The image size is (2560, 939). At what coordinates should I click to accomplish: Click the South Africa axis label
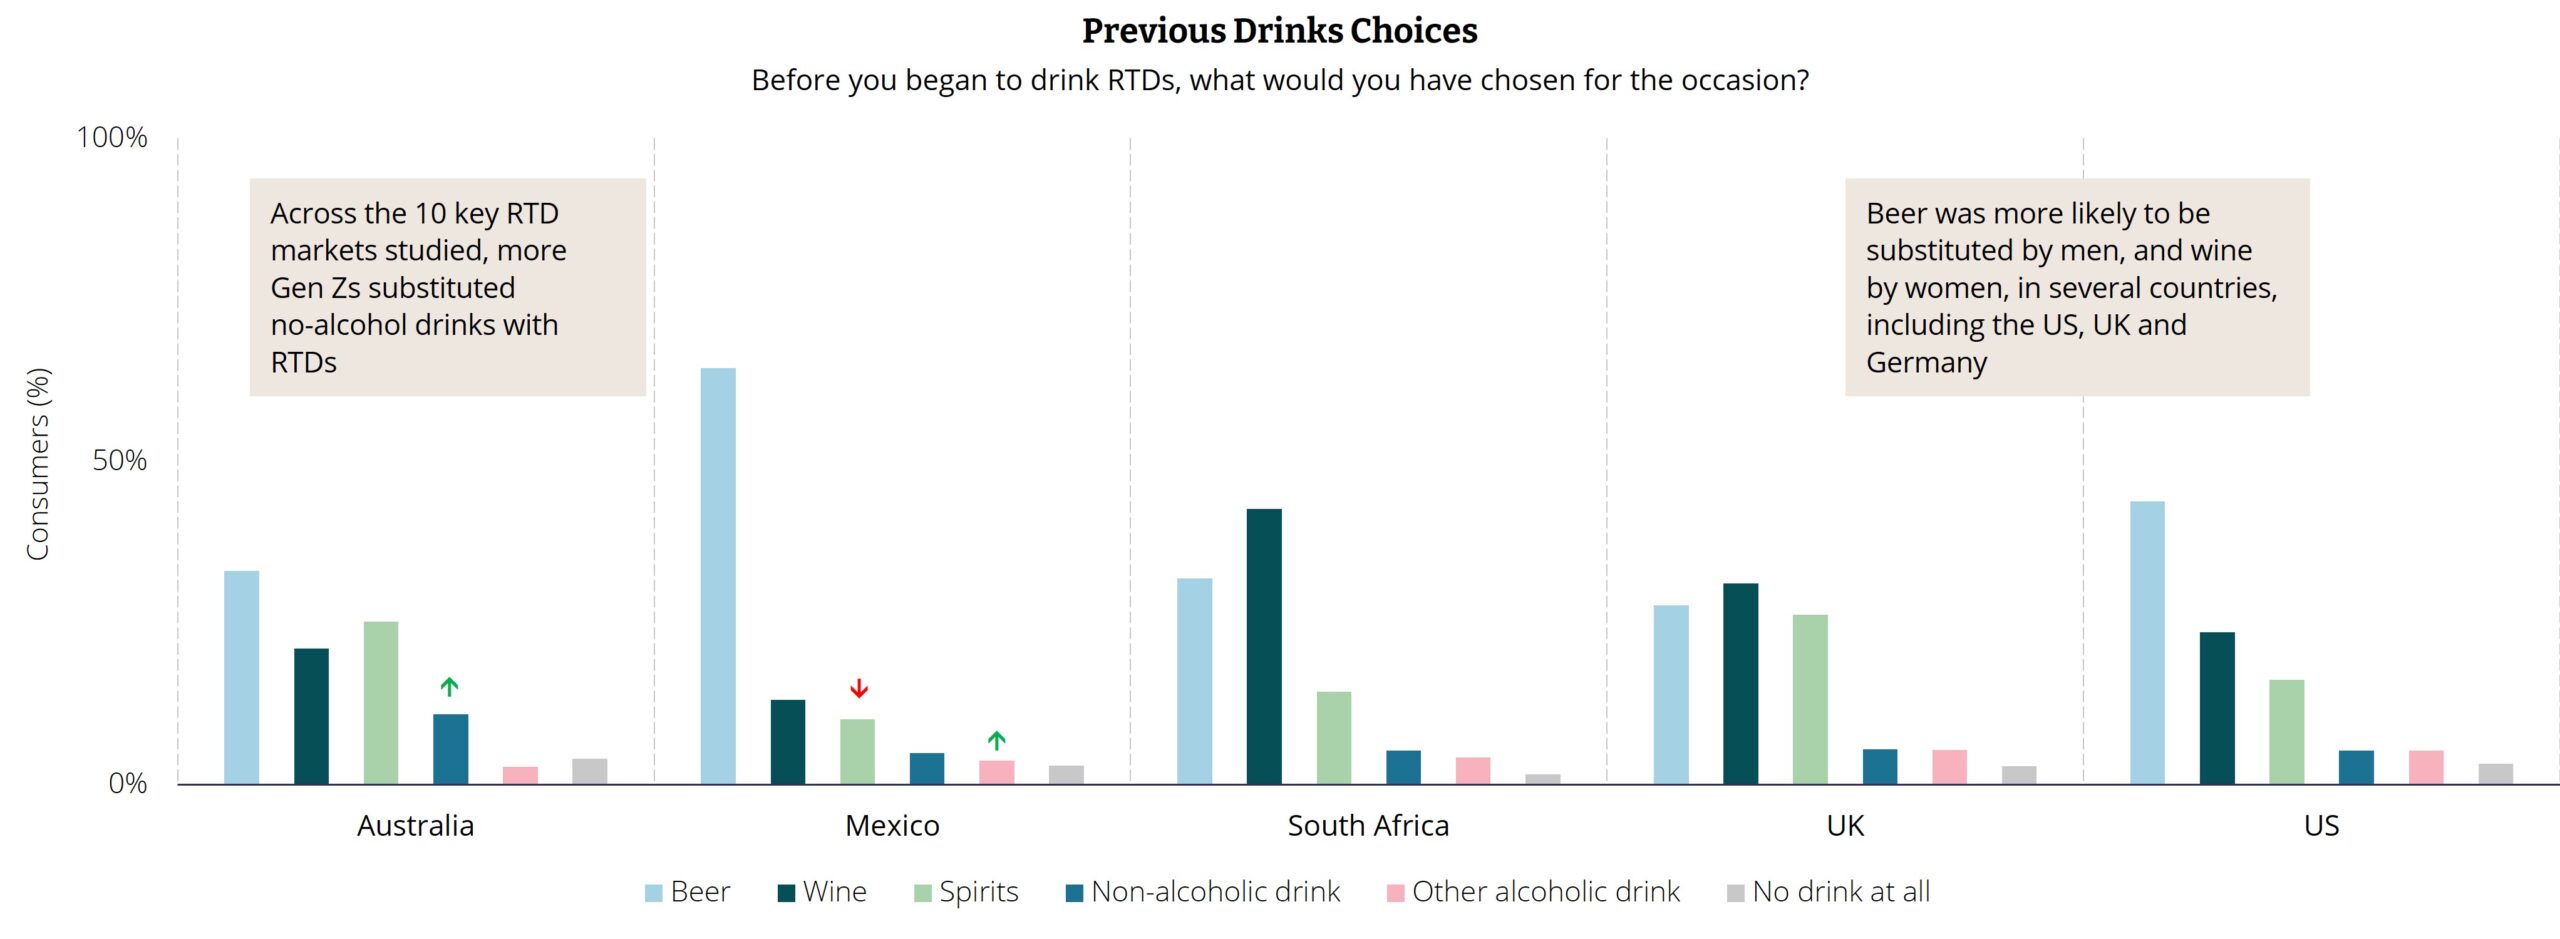[1368, 826]
